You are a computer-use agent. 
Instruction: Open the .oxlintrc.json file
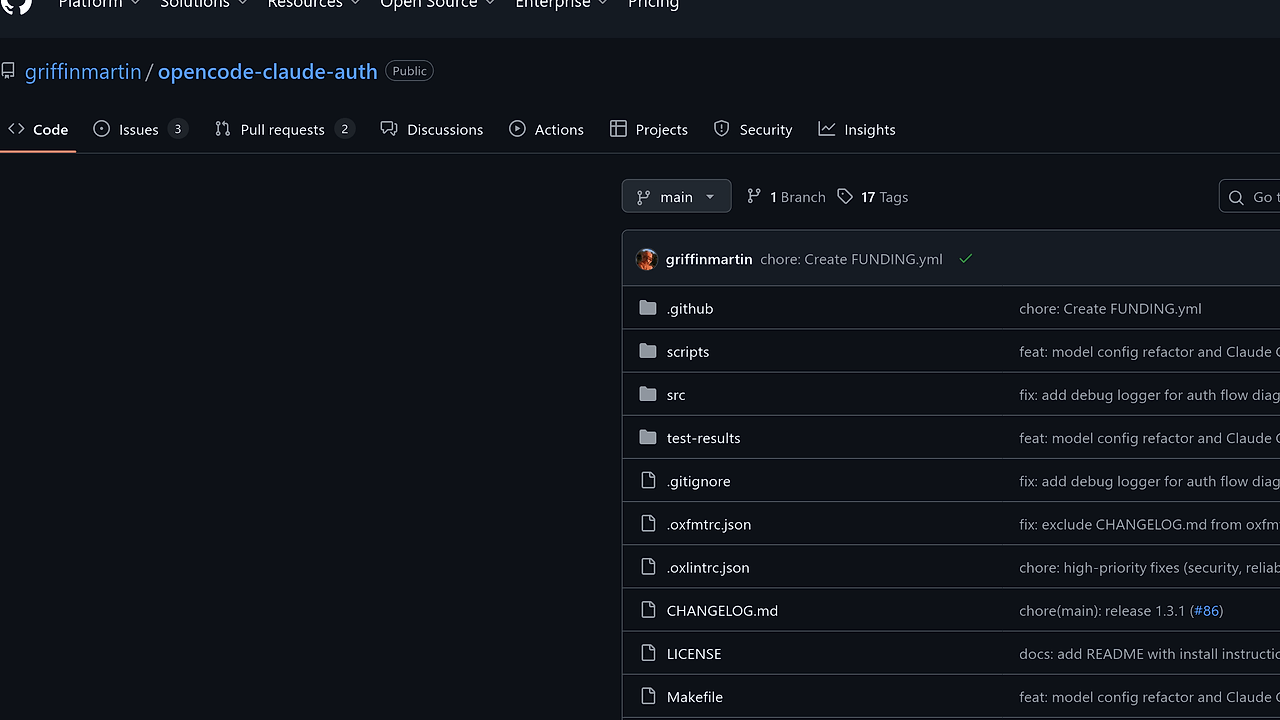[x=708, y=567]
